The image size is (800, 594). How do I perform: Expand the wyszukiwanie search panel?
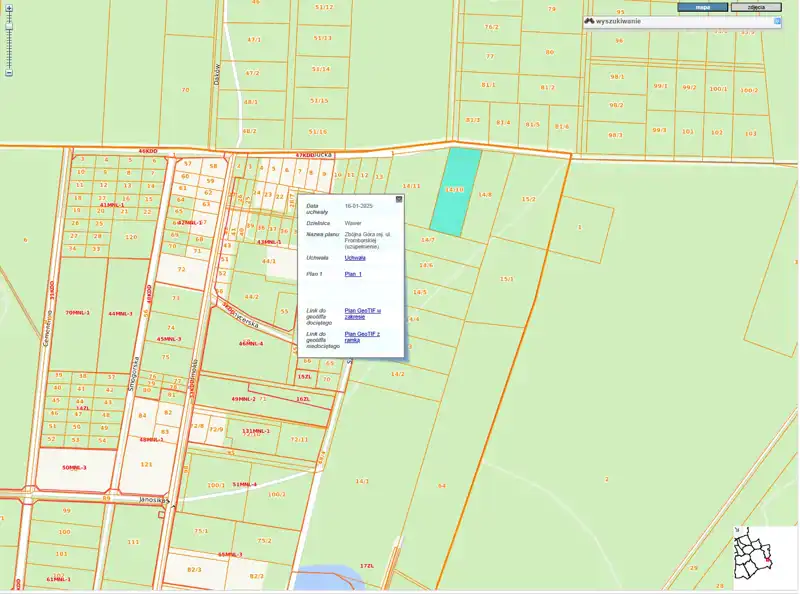click(776, 21)
